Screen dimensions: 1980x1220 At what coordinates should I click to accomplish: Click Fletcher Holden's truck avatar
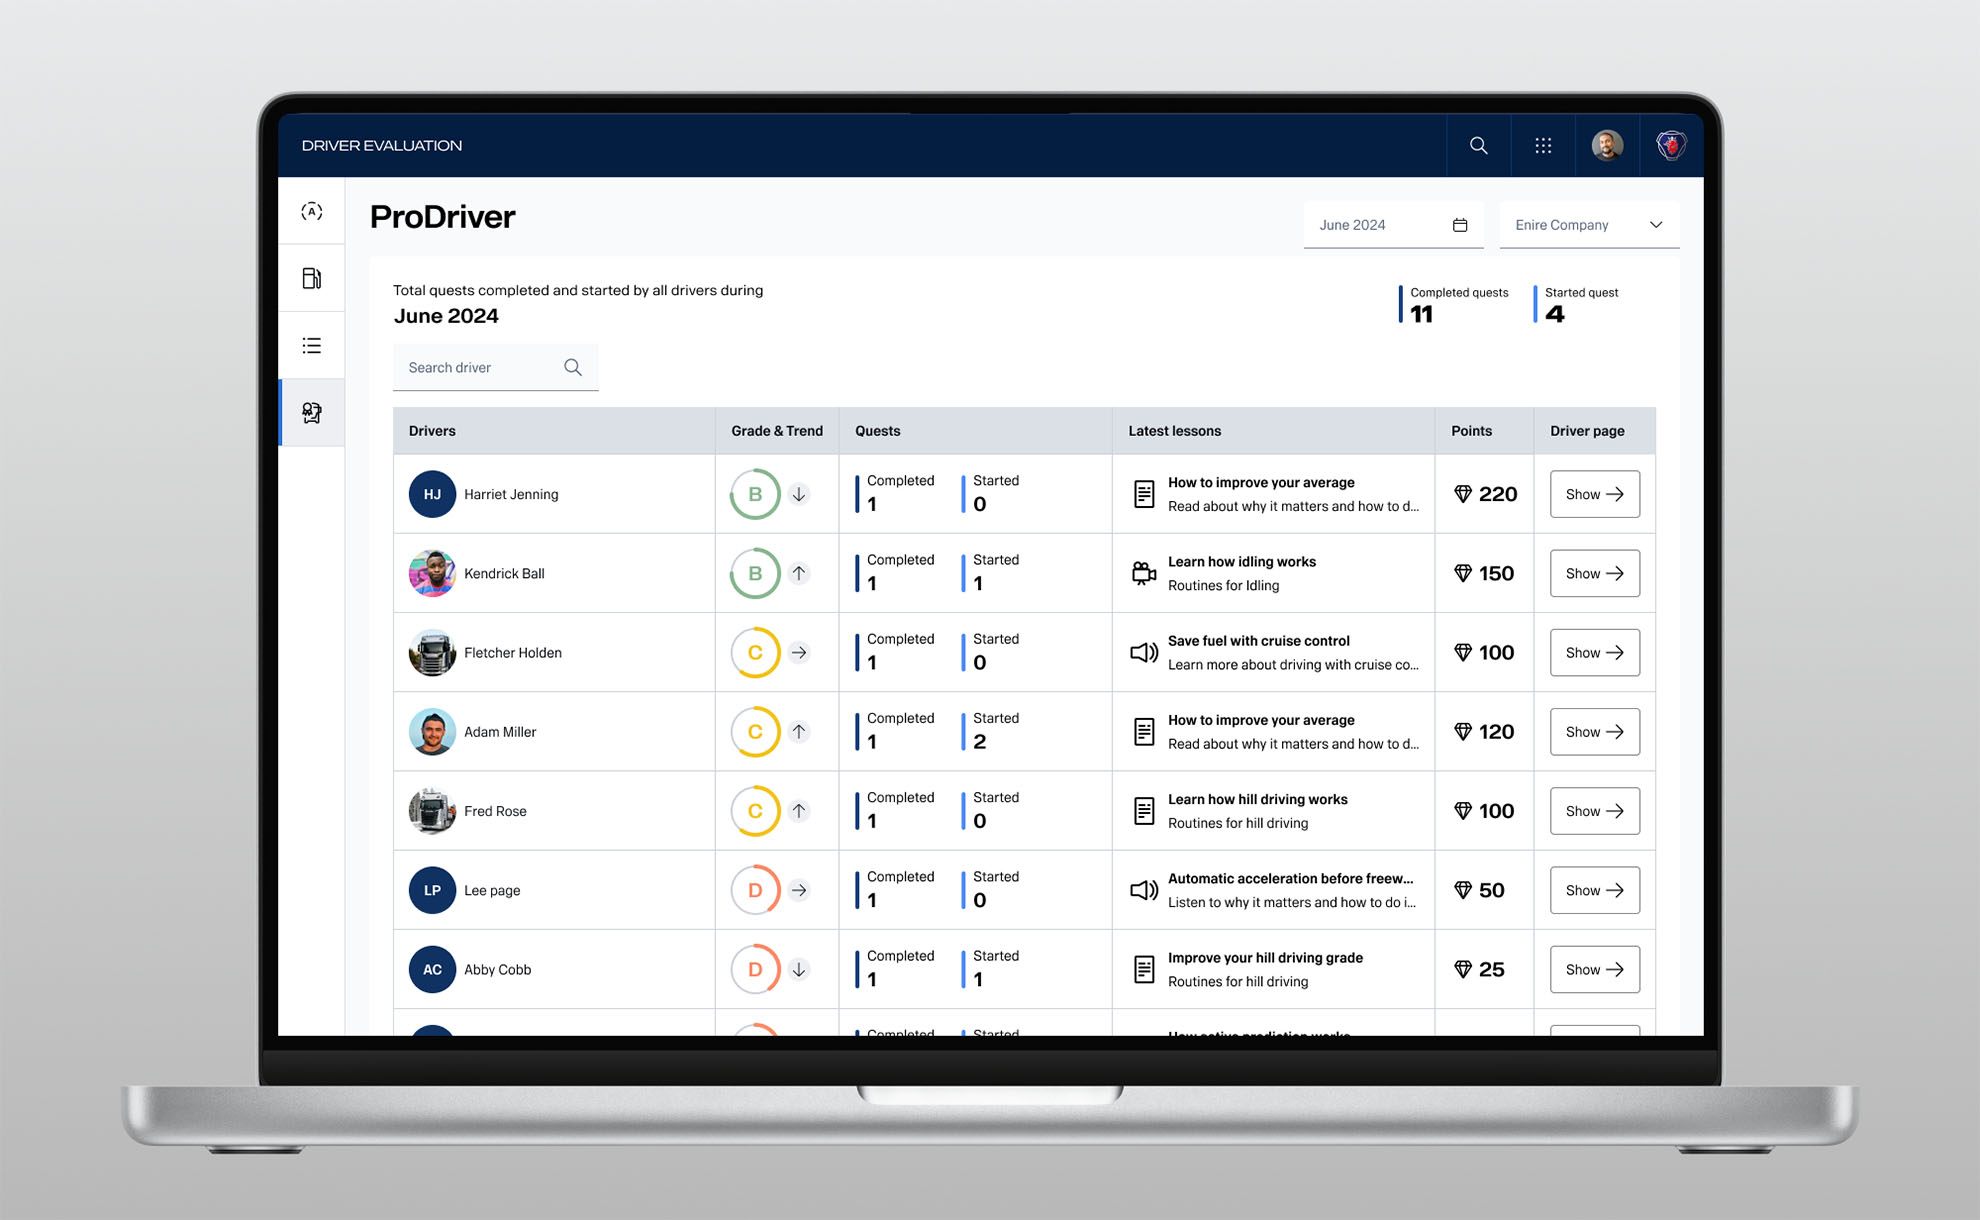click(x=432, y=652)
